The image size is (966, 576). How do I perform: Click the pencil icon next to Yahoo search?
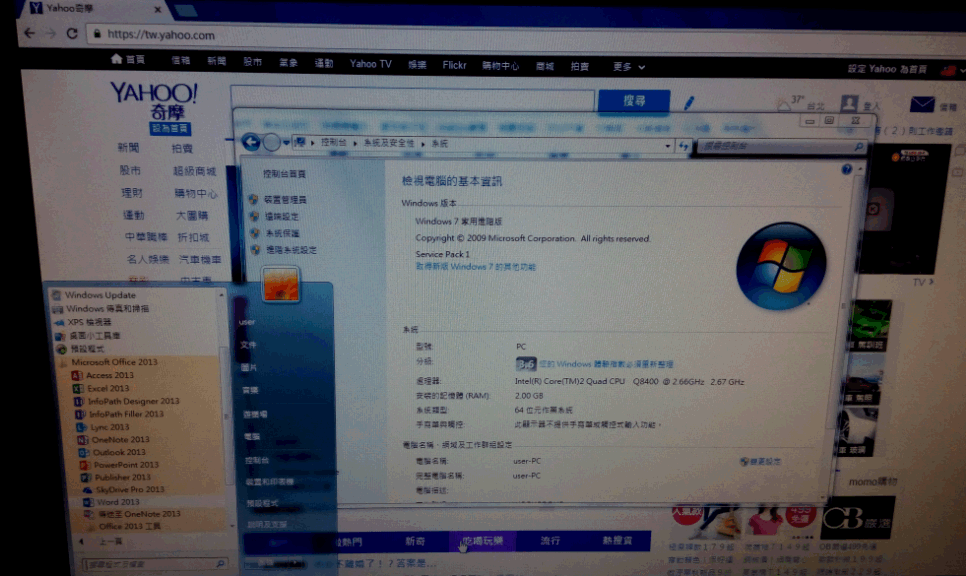tap(689, 102)
